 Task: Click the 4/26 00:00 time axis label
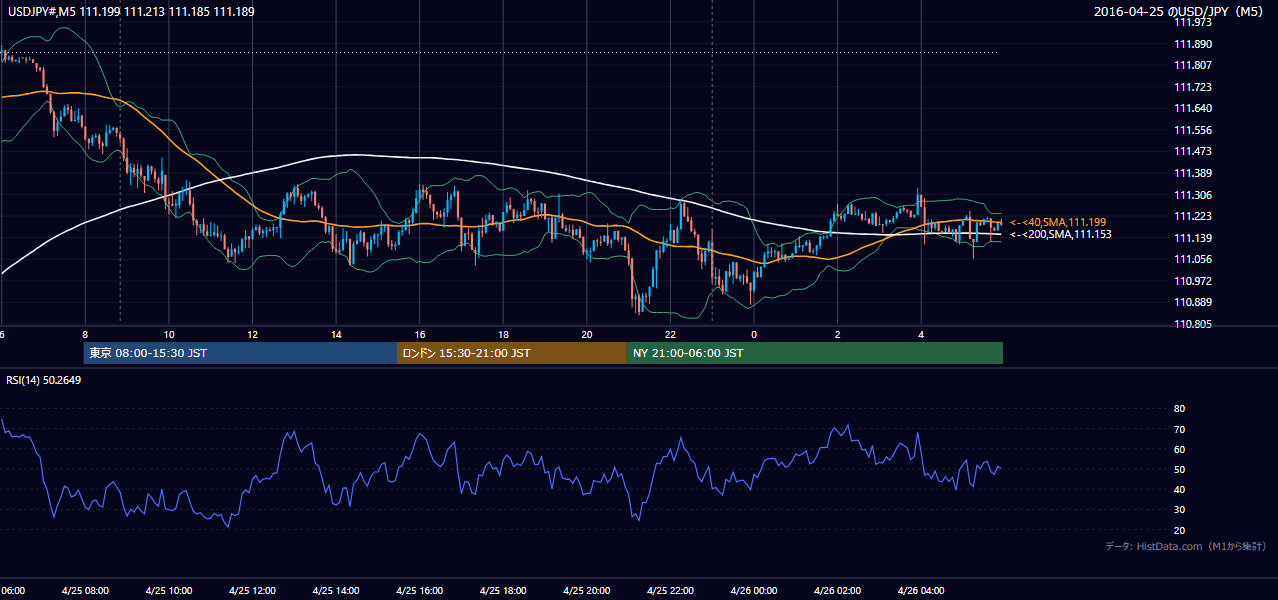(x=754, y=590)
